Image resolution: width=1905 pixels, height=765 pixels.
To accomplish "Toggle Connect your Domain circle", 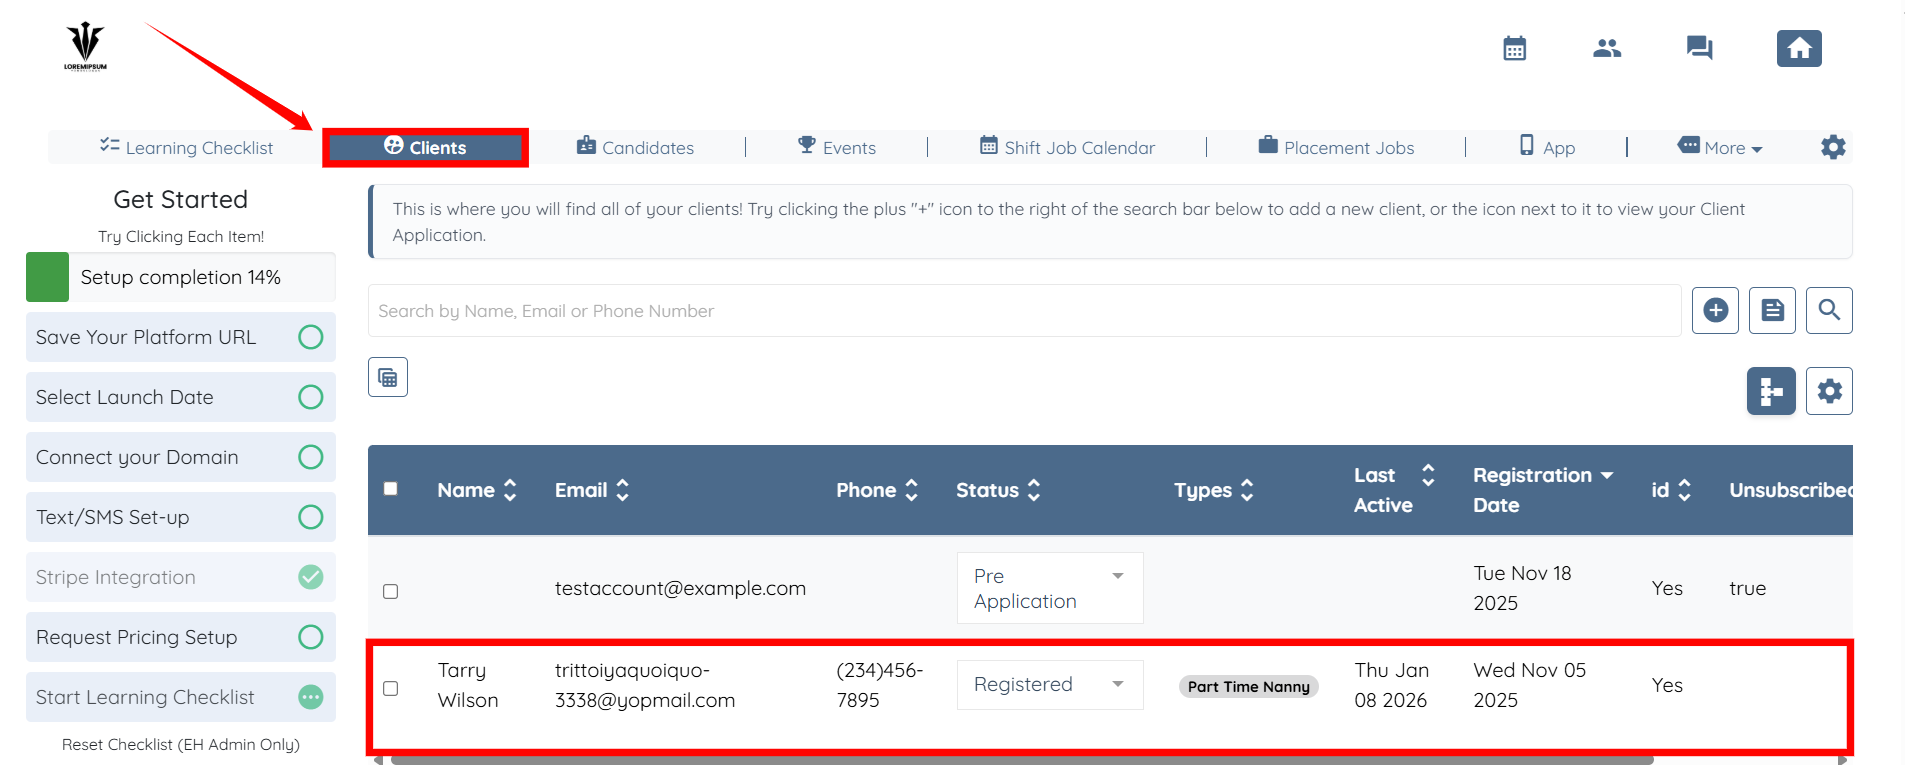I will [311, 457].
